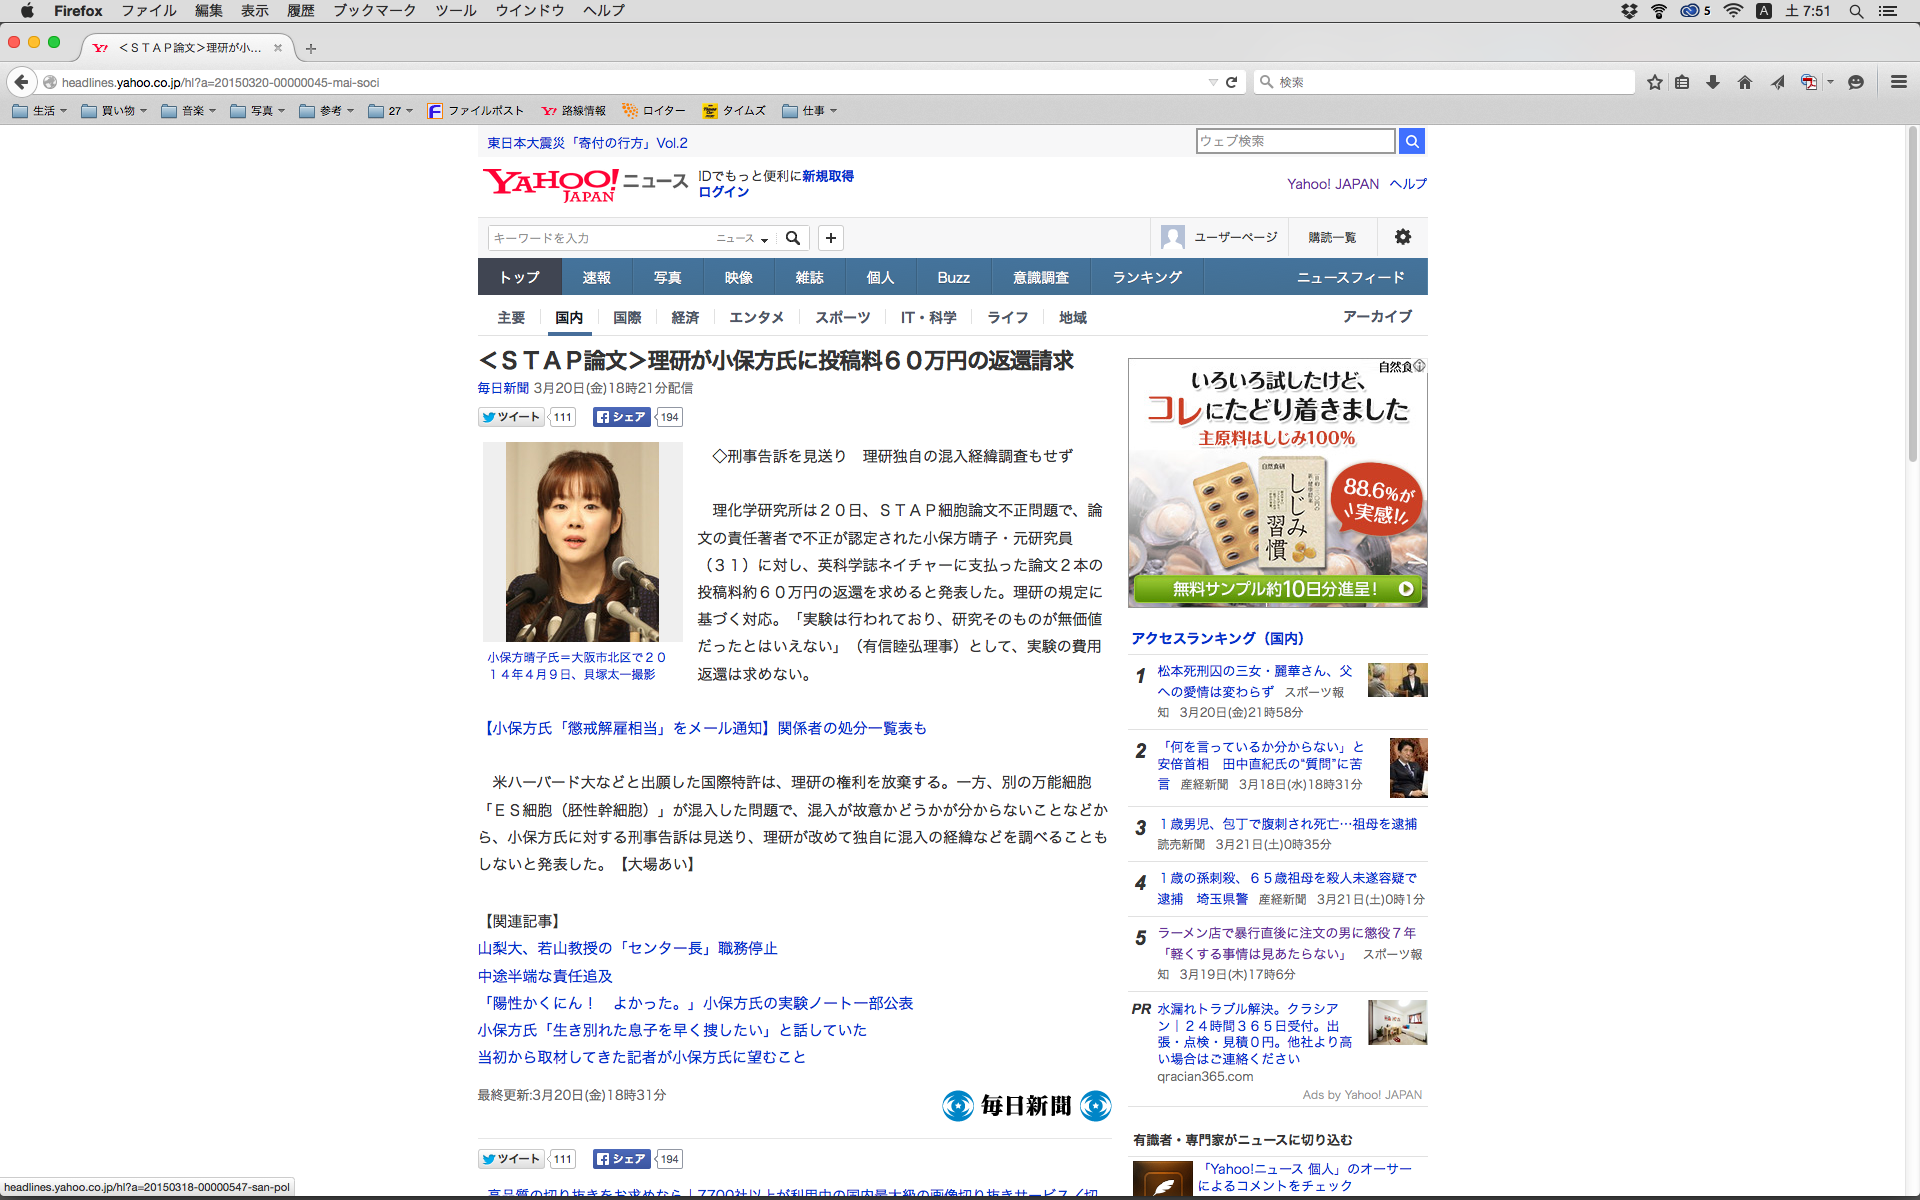Screen dimensions: 1920x1200
Task: Expand the URL bar history dropdown arrow
Action: pos(1213,82)
